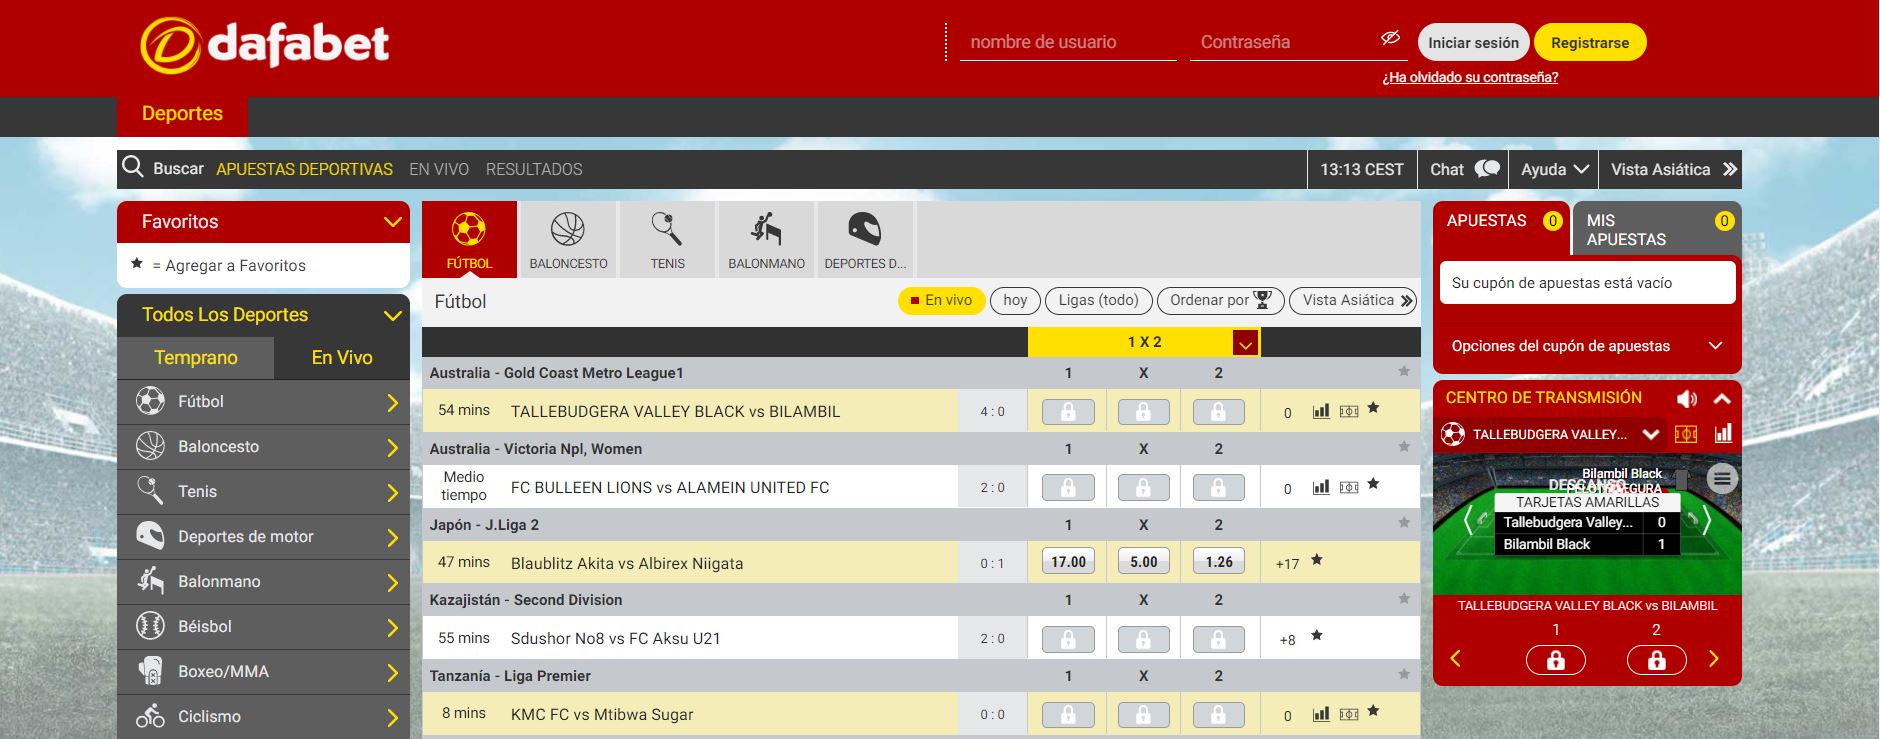Image resolution: width=1880 pixels, height=739 pixels.
Task: Open the Ayuda dropdown
Action: [x=1555, y=169]
